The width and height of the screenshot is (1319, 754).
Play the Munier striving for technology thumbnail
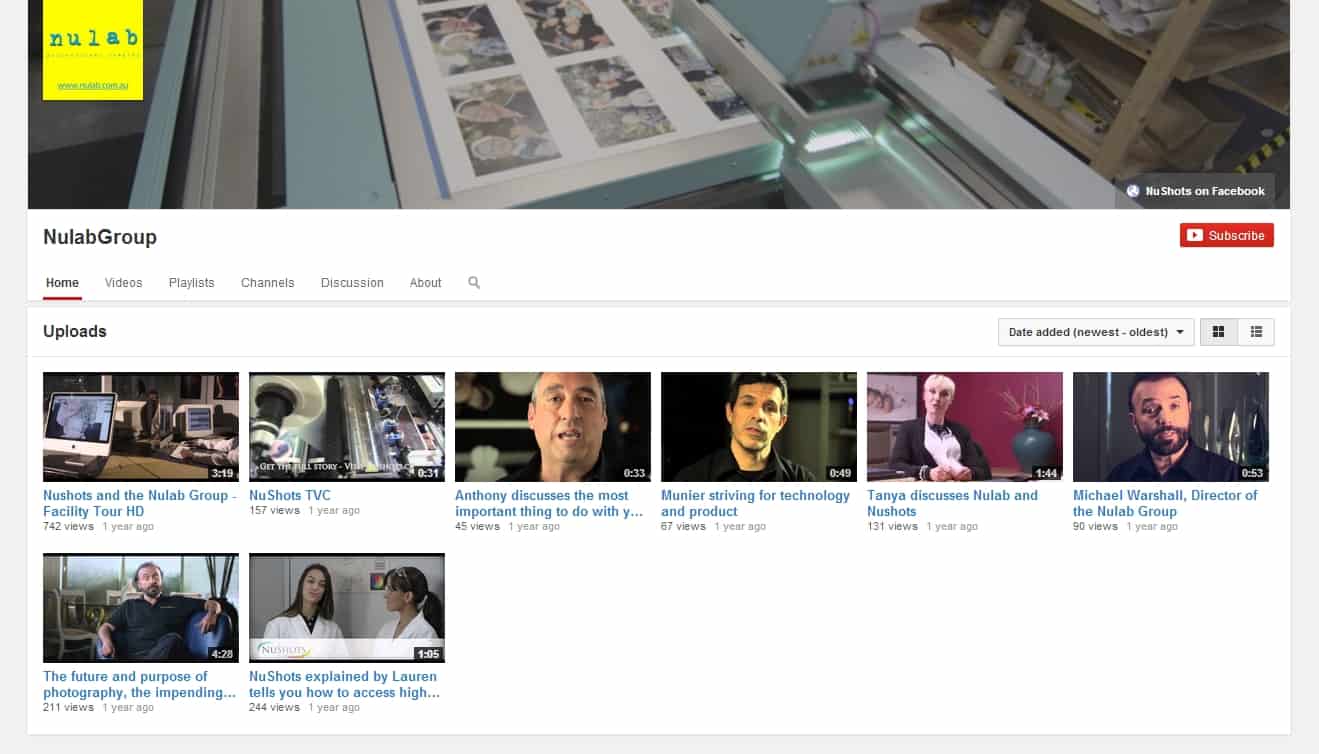(759, 427)
